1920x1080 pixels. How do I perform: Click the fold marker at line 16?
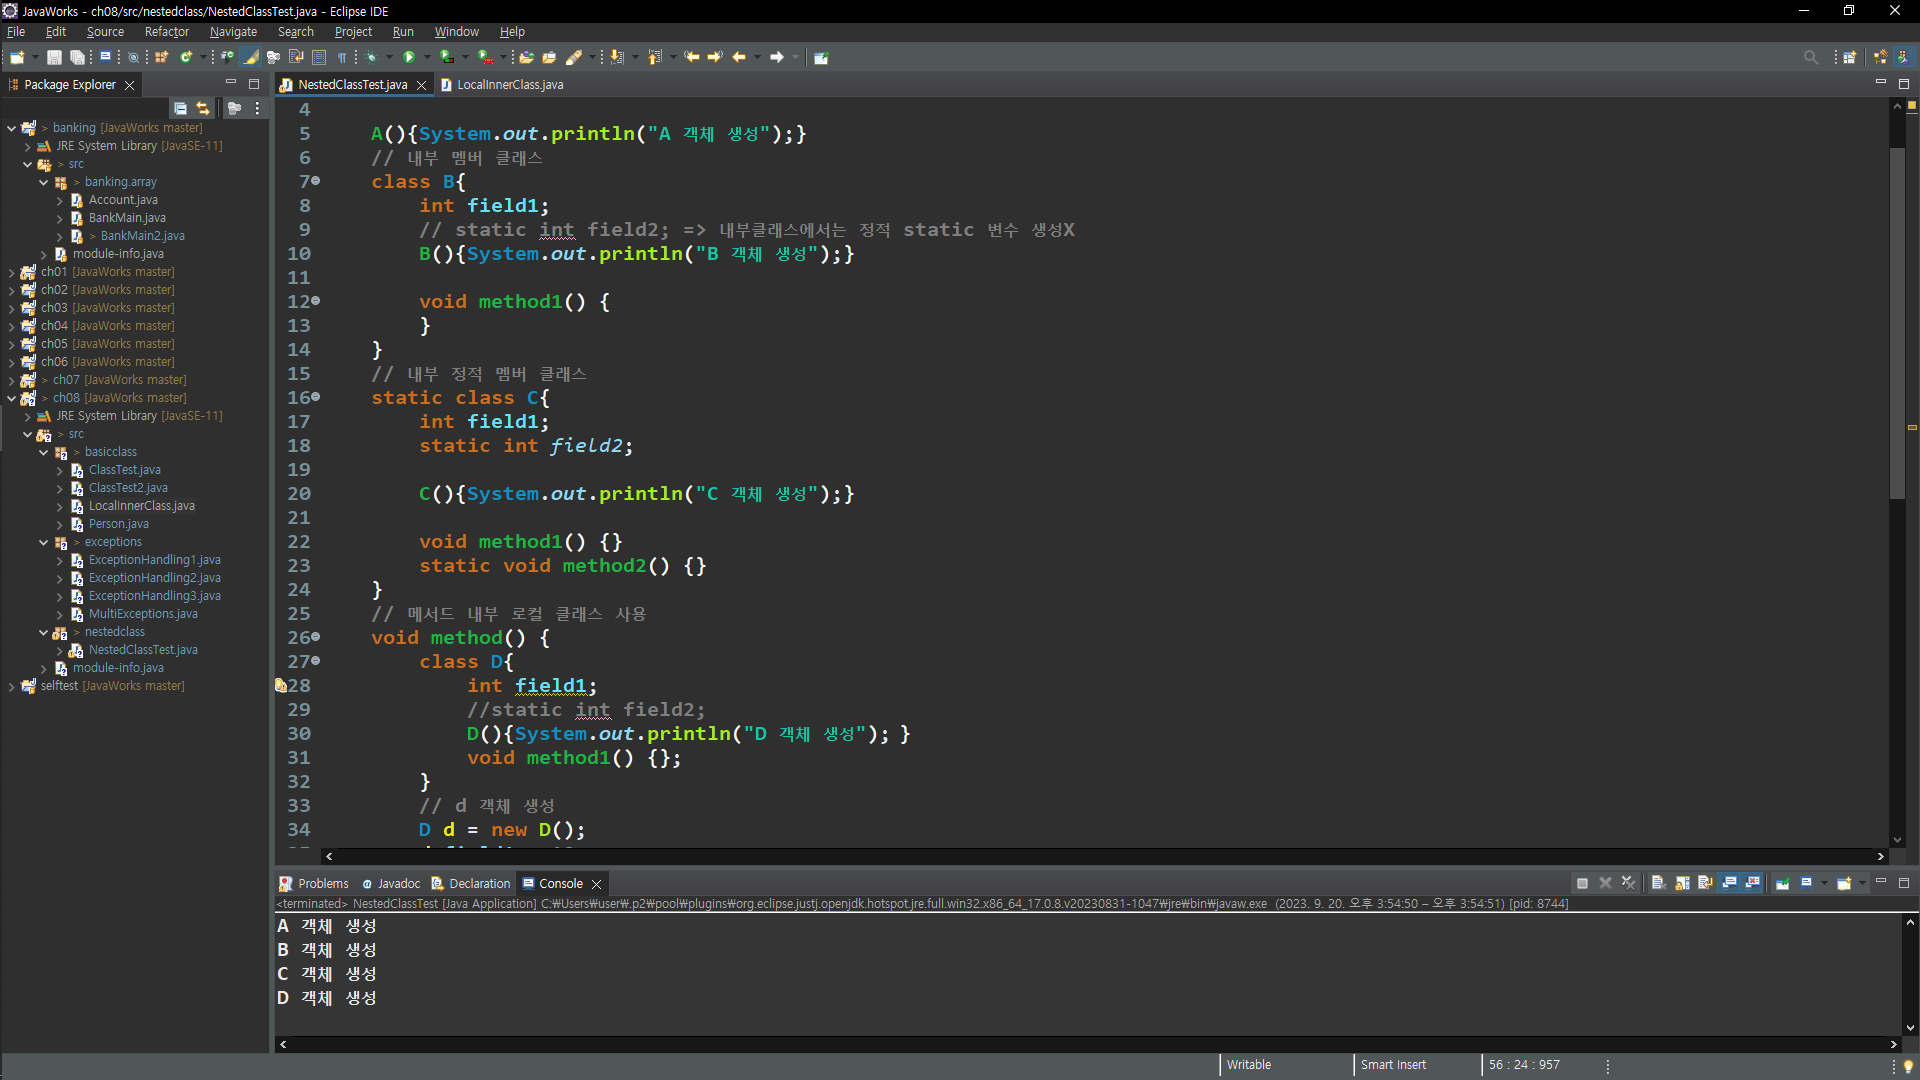pyautogui.click(x=317, y=397)
